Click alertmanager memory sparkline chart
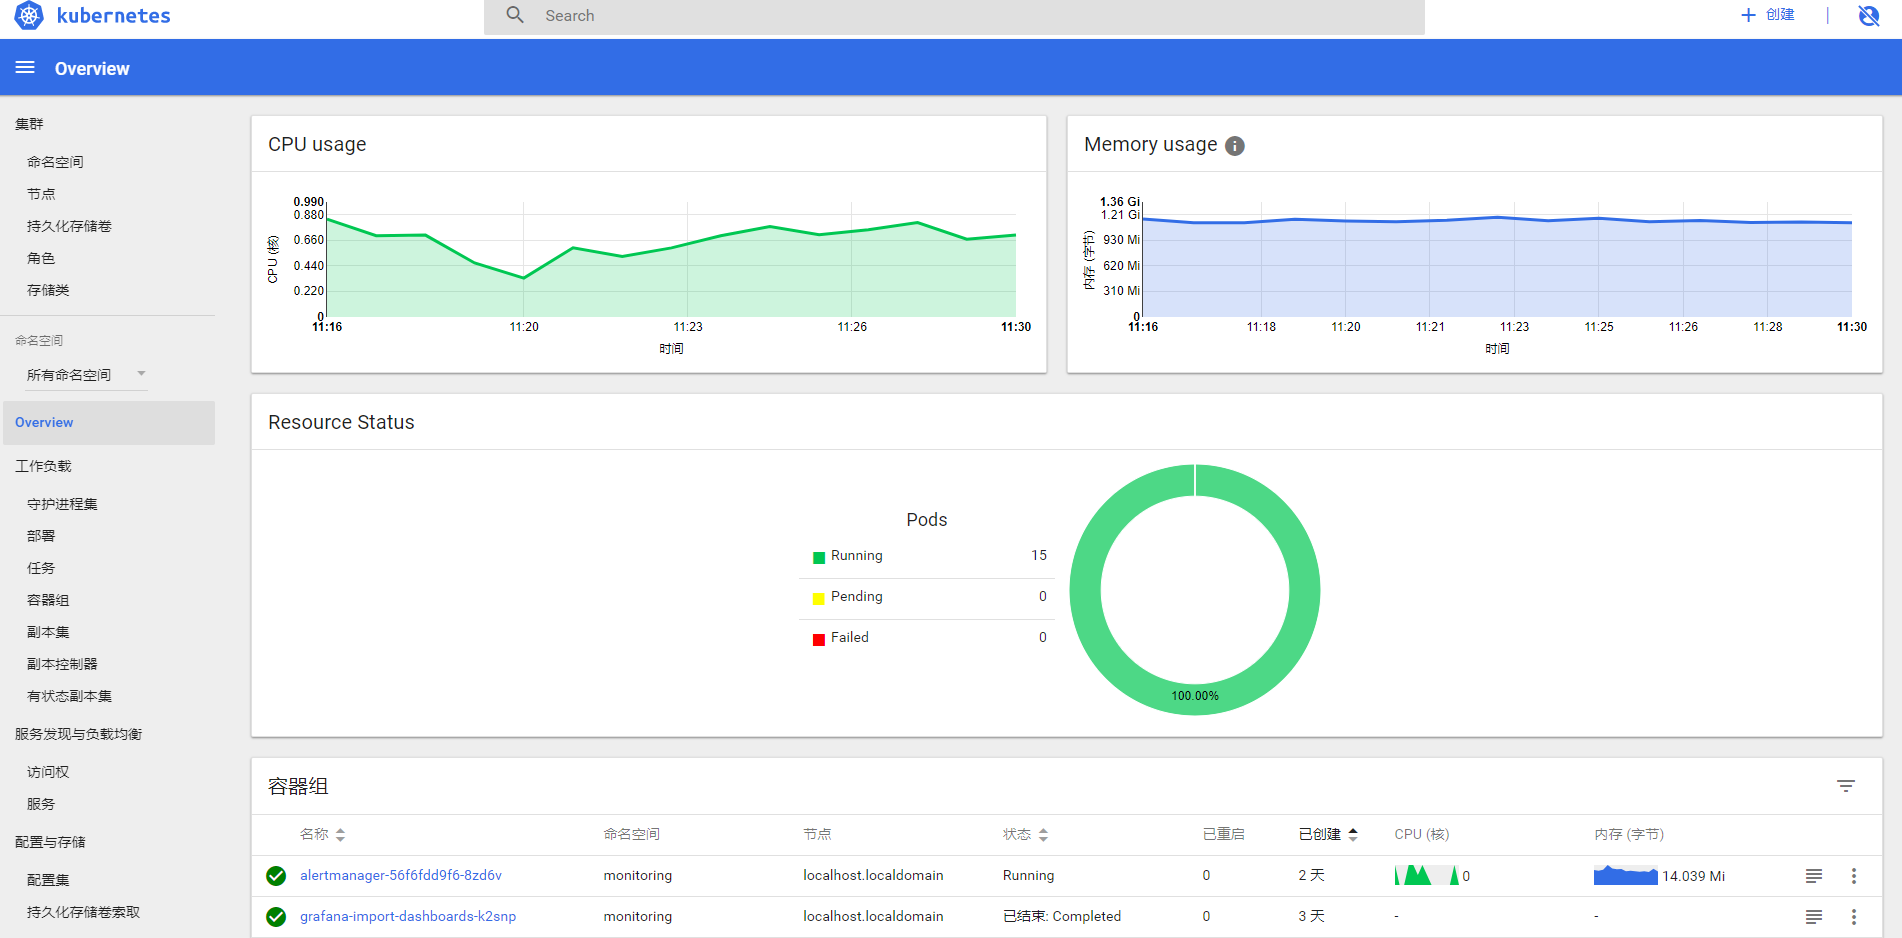The width and height of the screenshot is (1902, 938). pos(1626,876)
